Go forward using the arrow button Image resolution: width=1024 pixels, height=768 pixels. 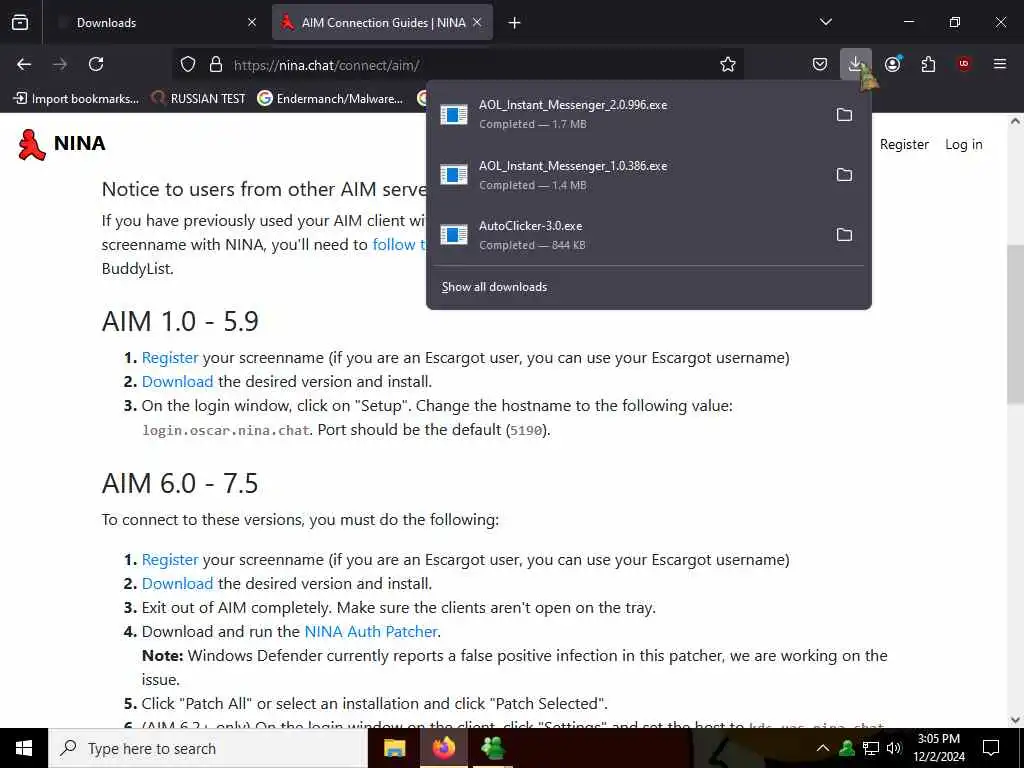59,64
